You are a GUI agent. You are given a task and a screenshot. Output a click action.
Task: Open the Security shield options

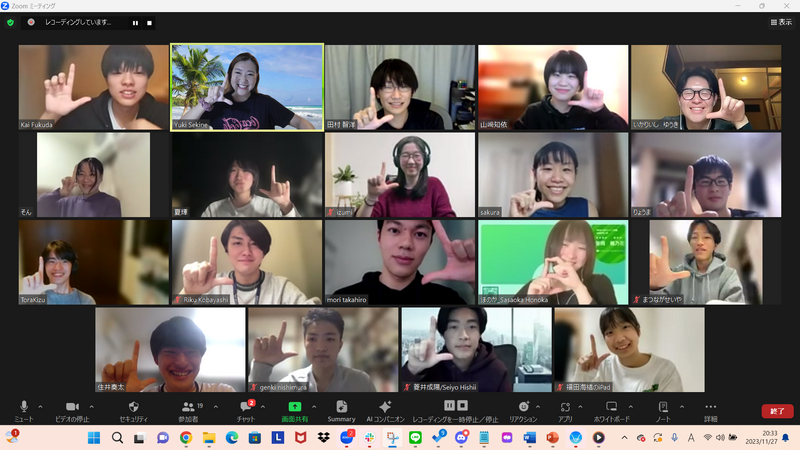pyautogui.click(x=134, y=408)
